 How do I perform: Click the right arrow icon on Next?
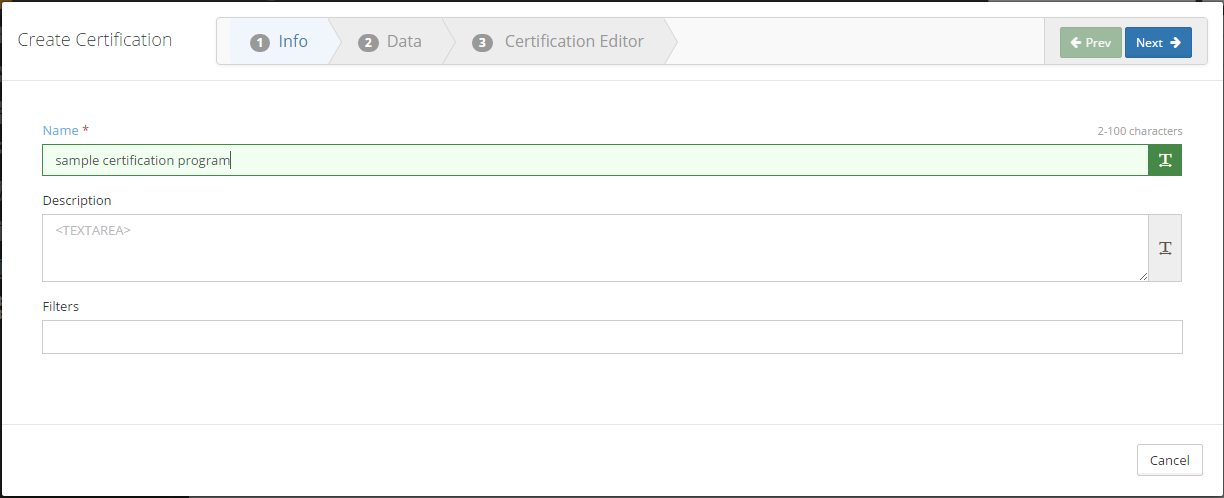coord(1175,43)
